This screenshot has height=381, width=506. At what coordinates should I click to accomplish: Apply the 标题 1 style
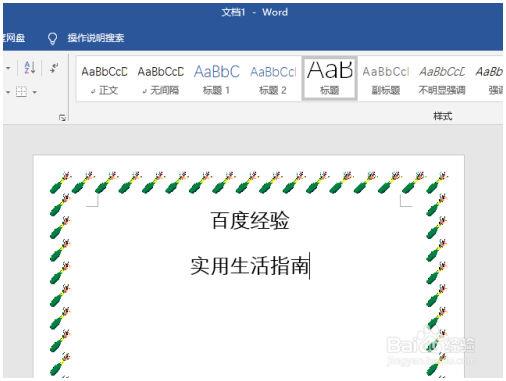tap(217, 80)
